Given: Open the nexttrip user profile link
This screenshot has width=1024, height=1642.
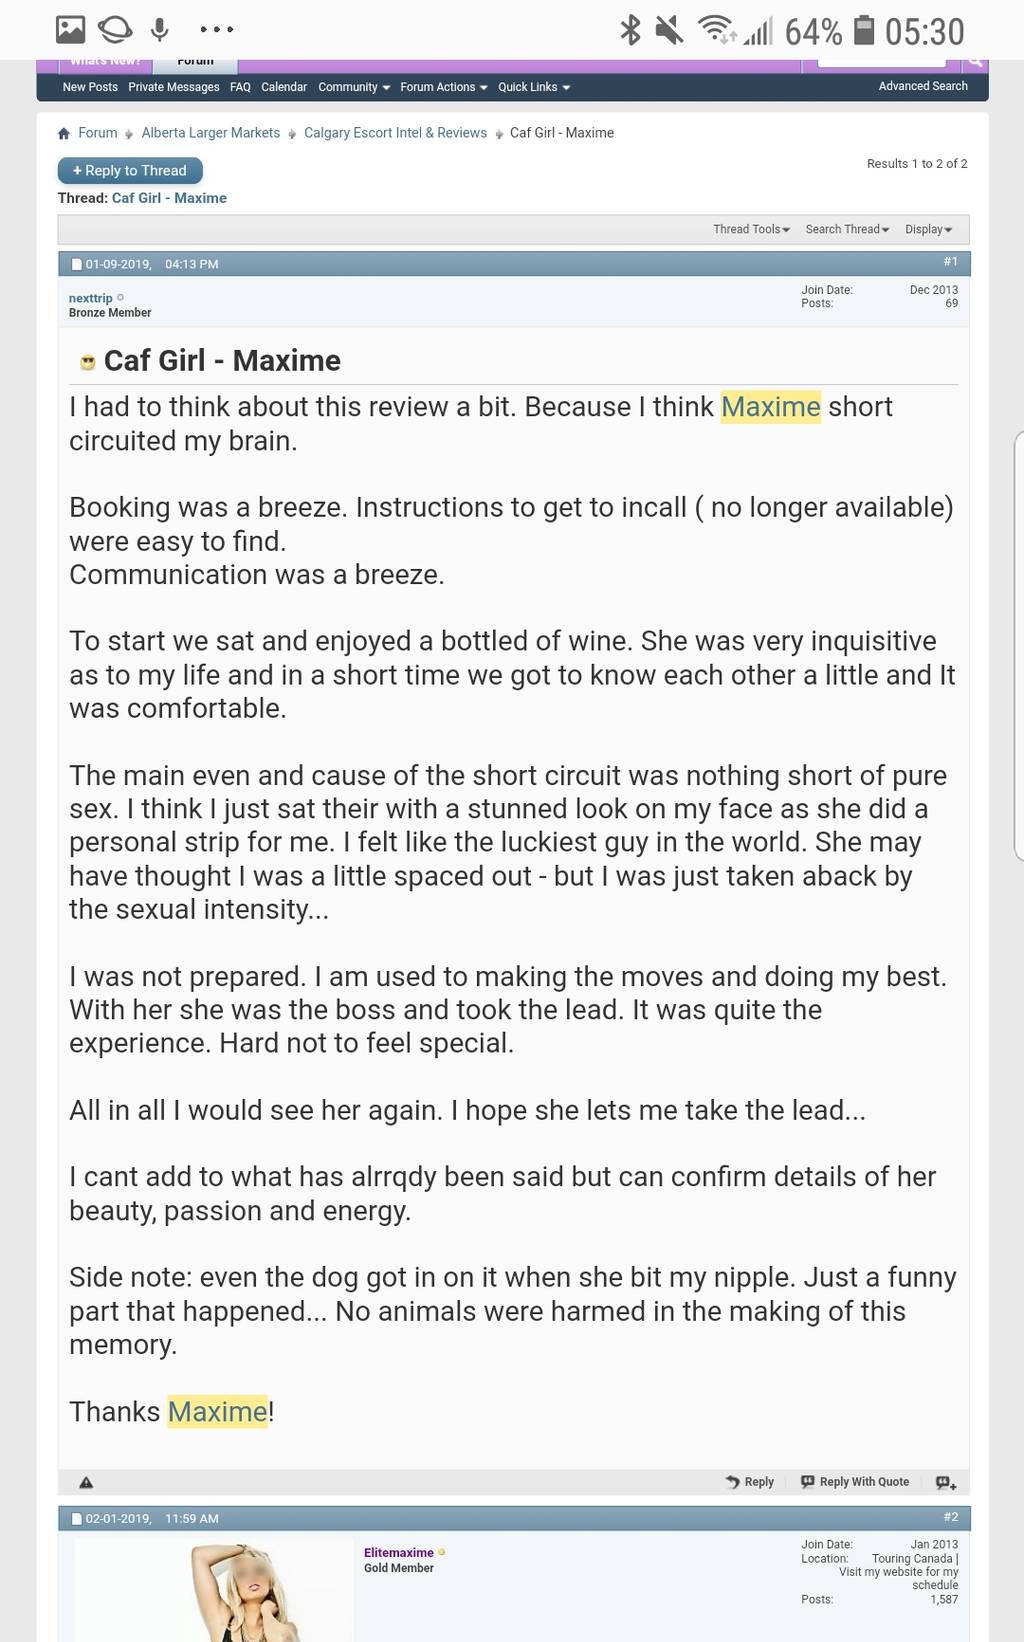Looking at the screenshot, I should [90, 298].
